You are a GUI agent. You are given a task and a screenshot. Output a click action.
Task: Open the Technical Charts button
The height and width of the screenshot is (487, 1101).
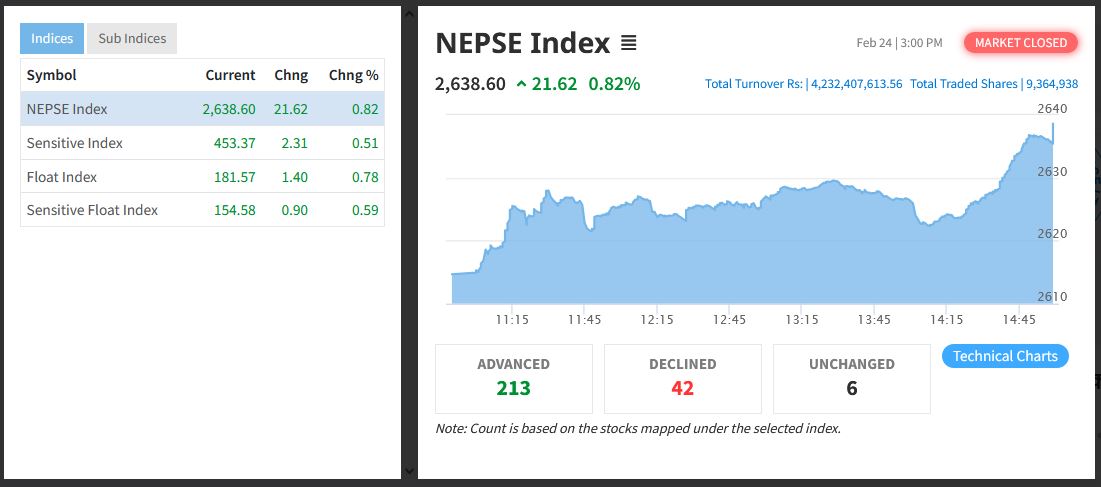coord(1005,356)
